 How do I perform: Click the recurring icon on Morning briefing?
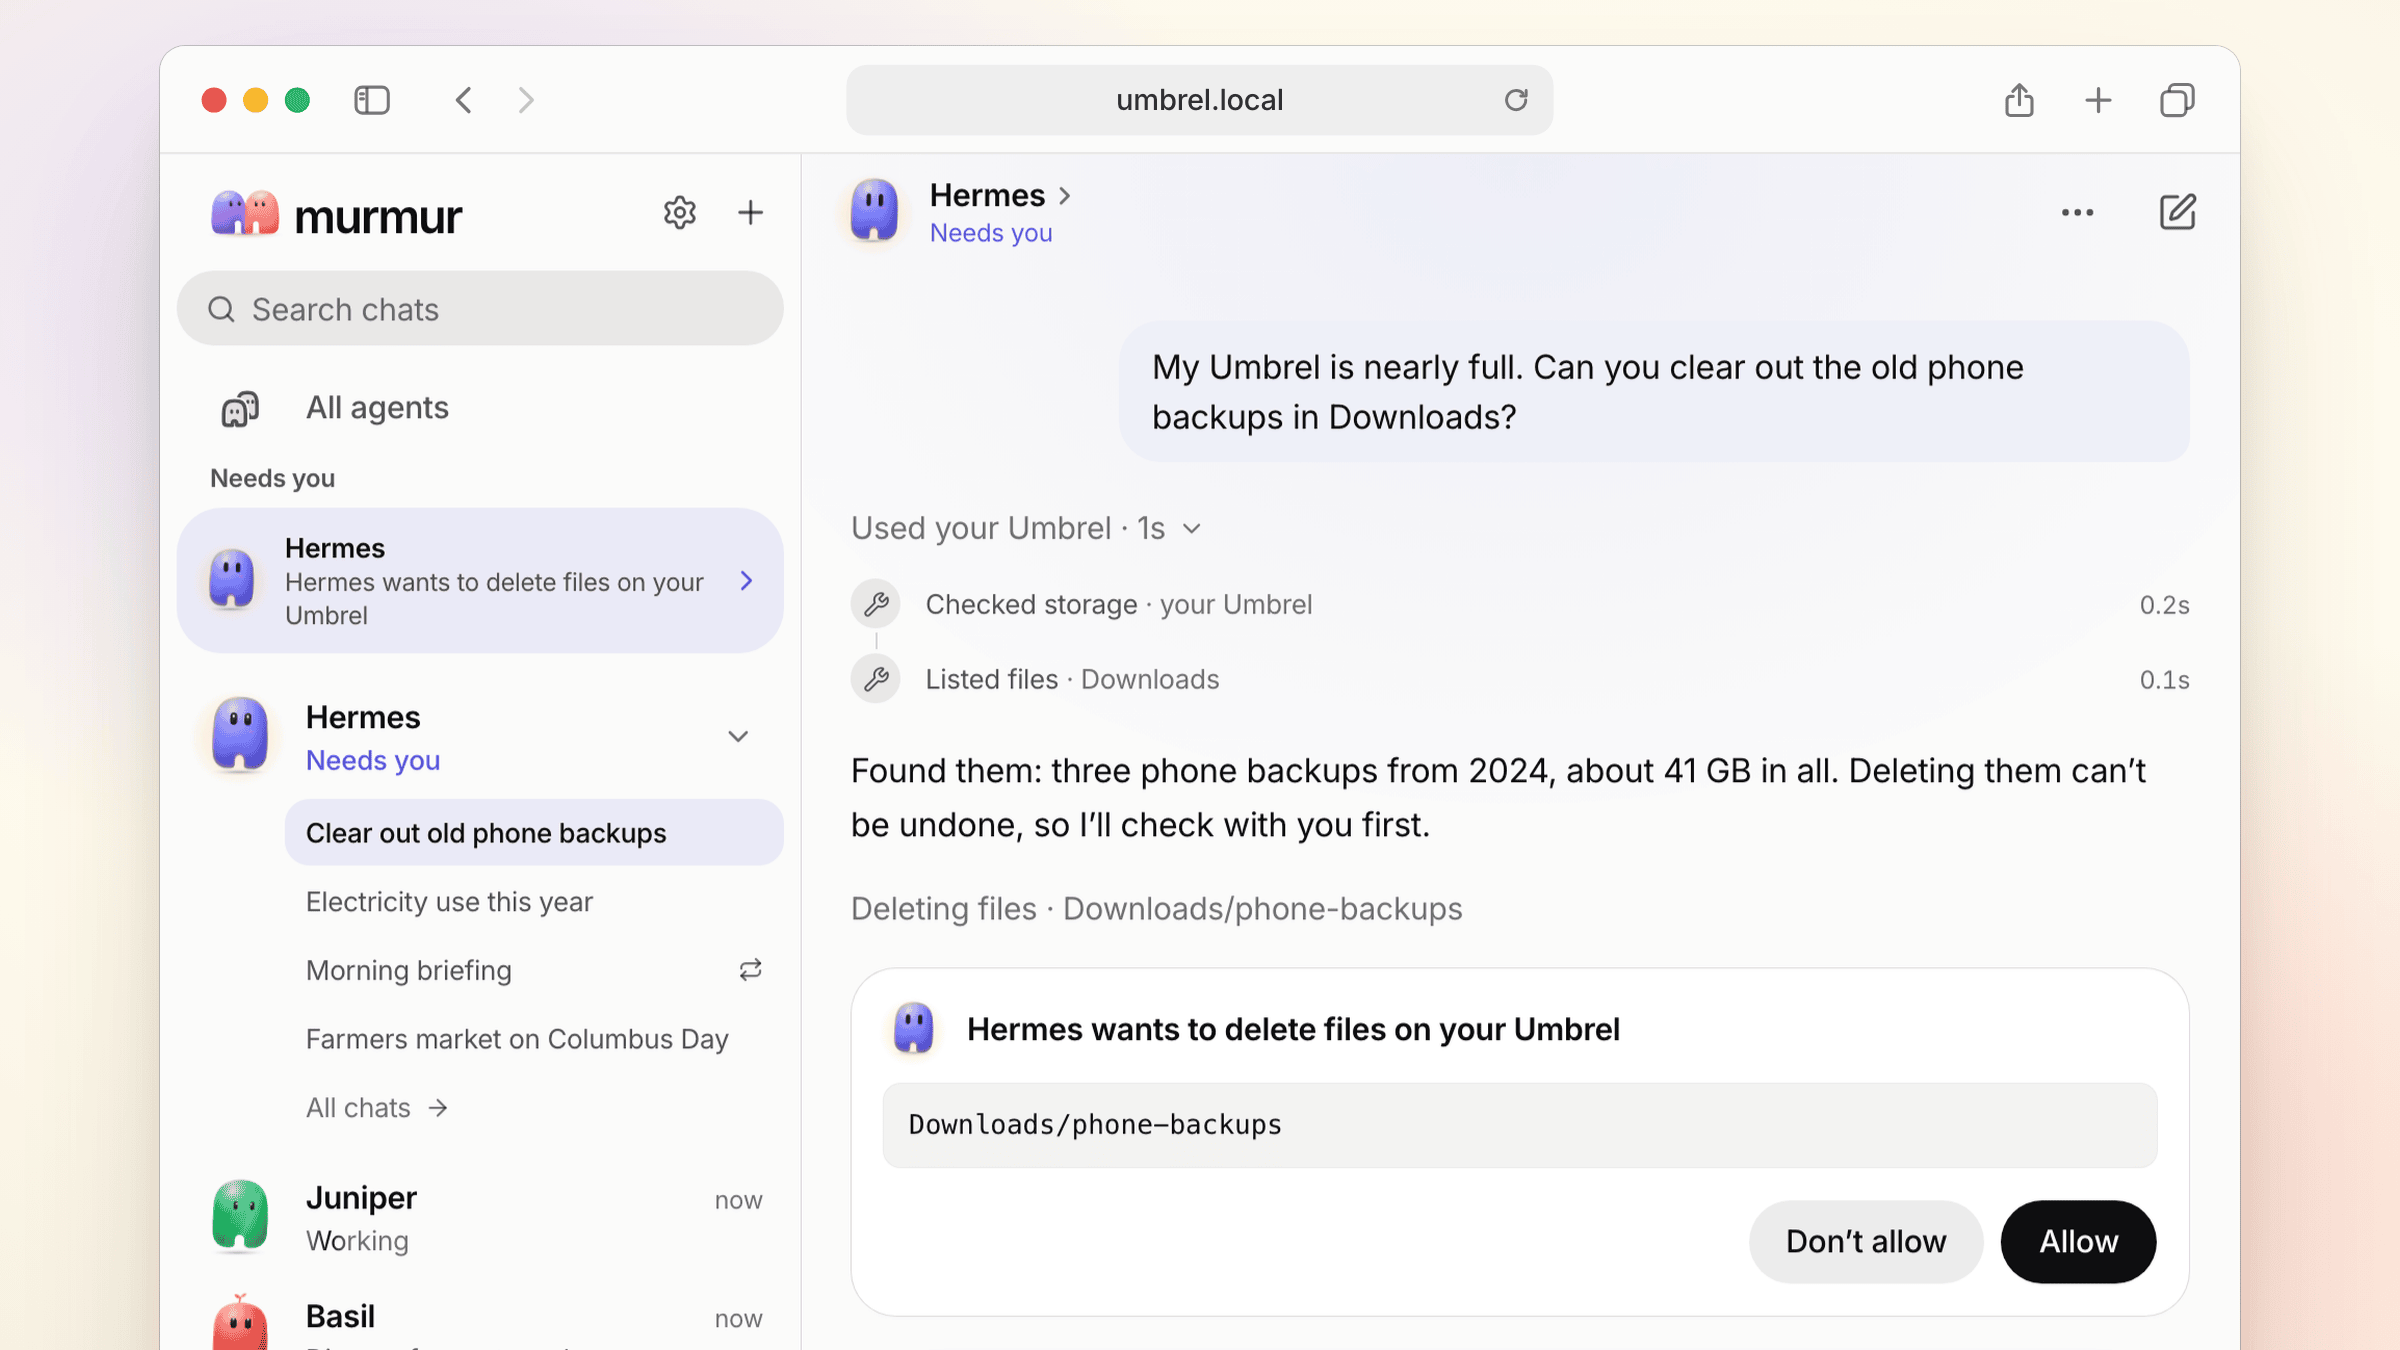750,969
